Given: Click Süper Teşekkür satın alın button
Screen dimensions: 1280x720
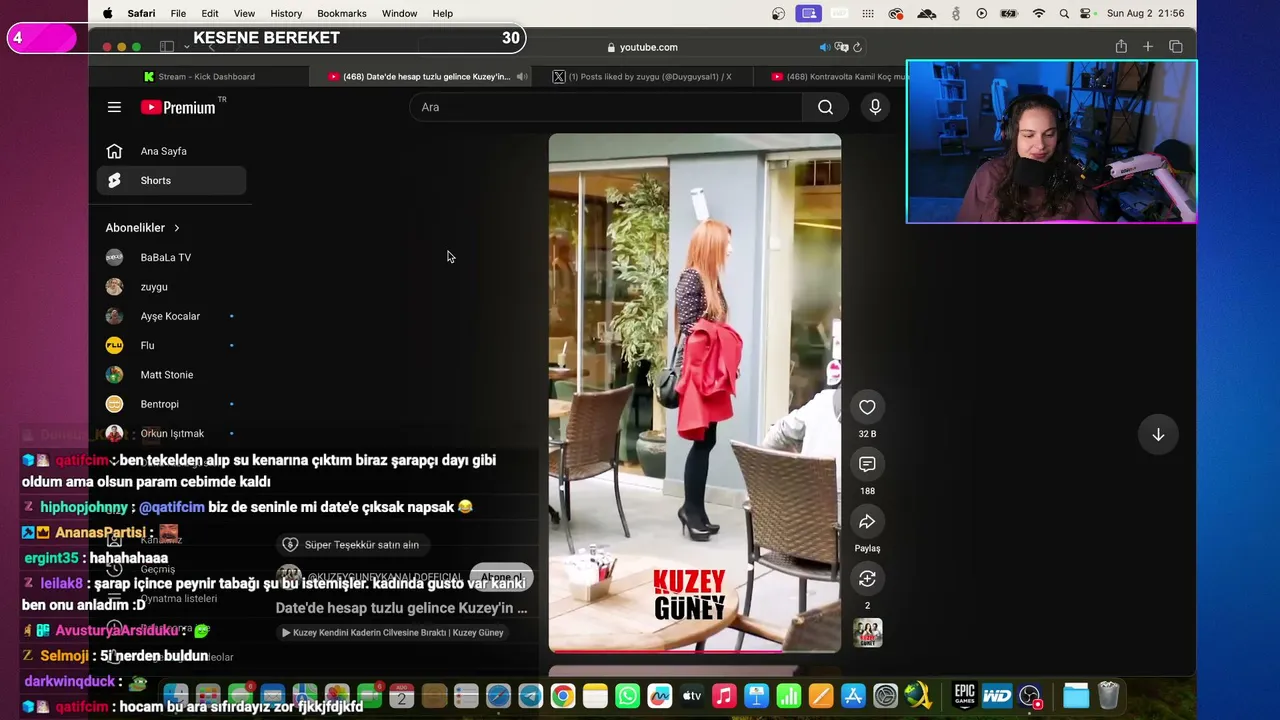Looking at the screenshot, I should [x=351, y=545].
